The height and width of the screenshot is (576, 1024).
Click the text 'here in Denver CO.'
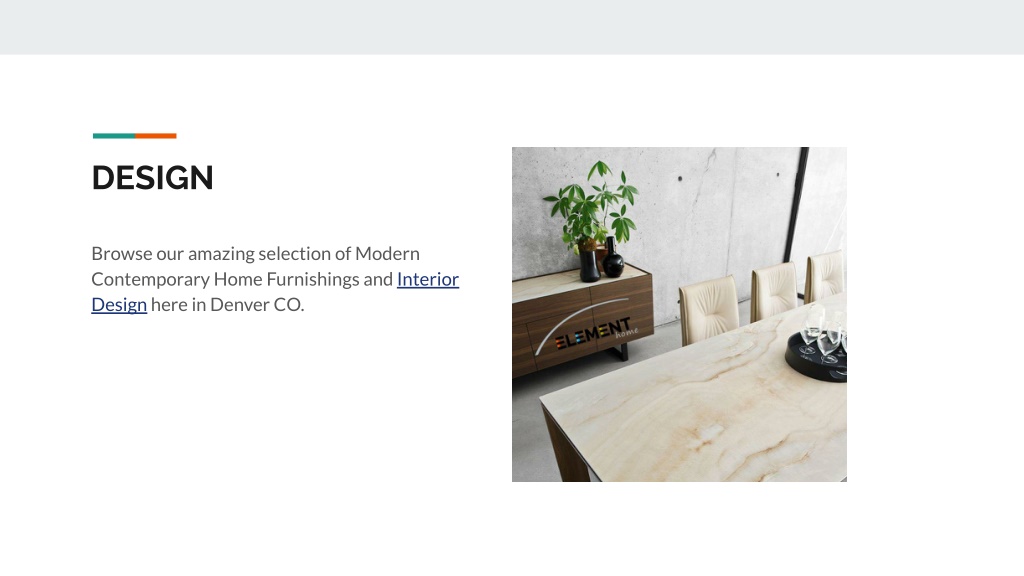pos(227,305)
